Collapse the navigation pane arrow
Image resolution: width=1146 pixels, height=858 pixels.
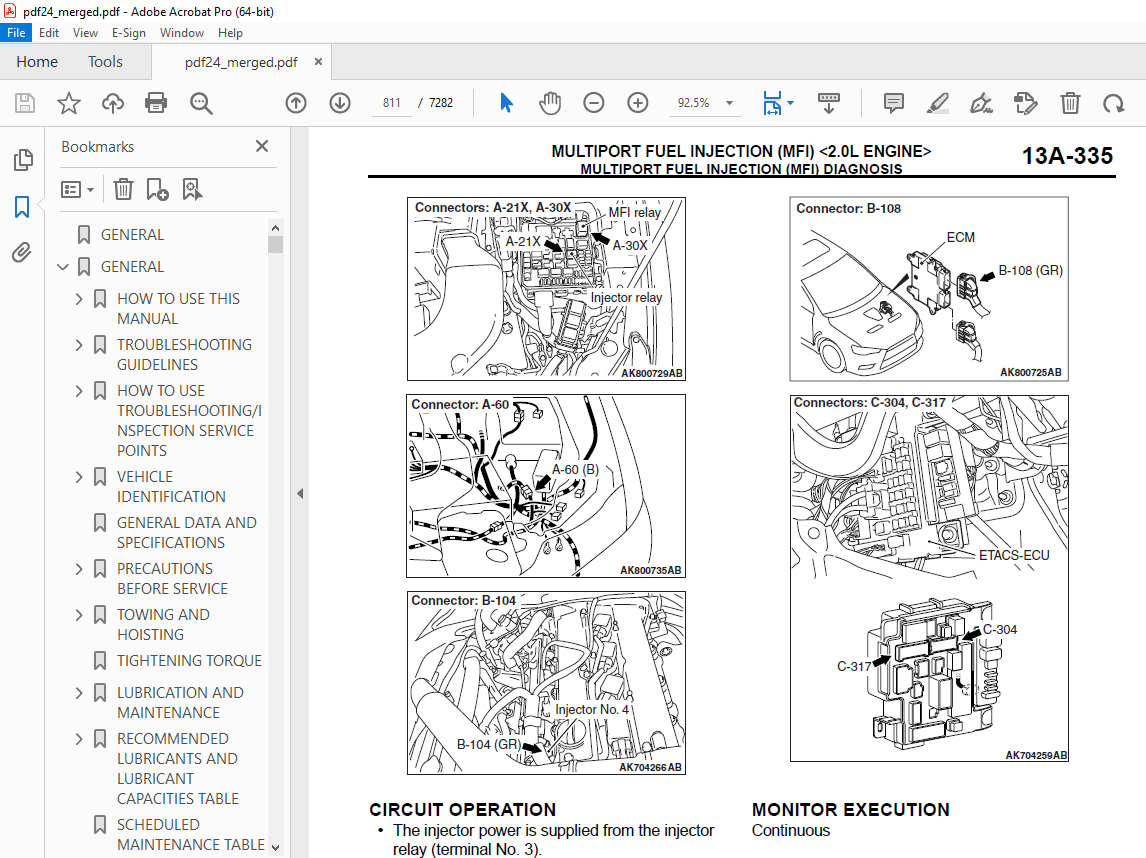300,494
